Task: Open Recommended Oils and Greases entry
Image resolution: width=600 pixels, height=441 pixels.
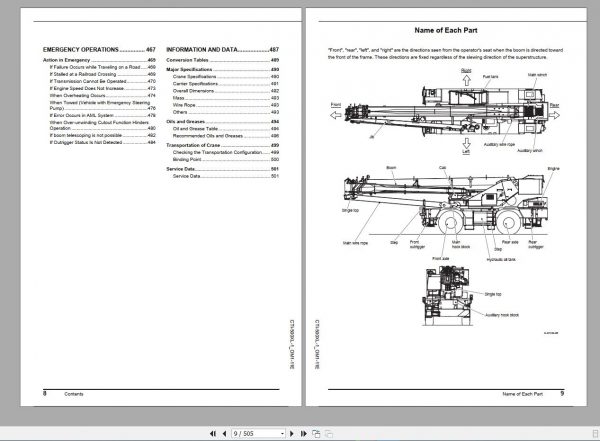Action: (226, 136)
